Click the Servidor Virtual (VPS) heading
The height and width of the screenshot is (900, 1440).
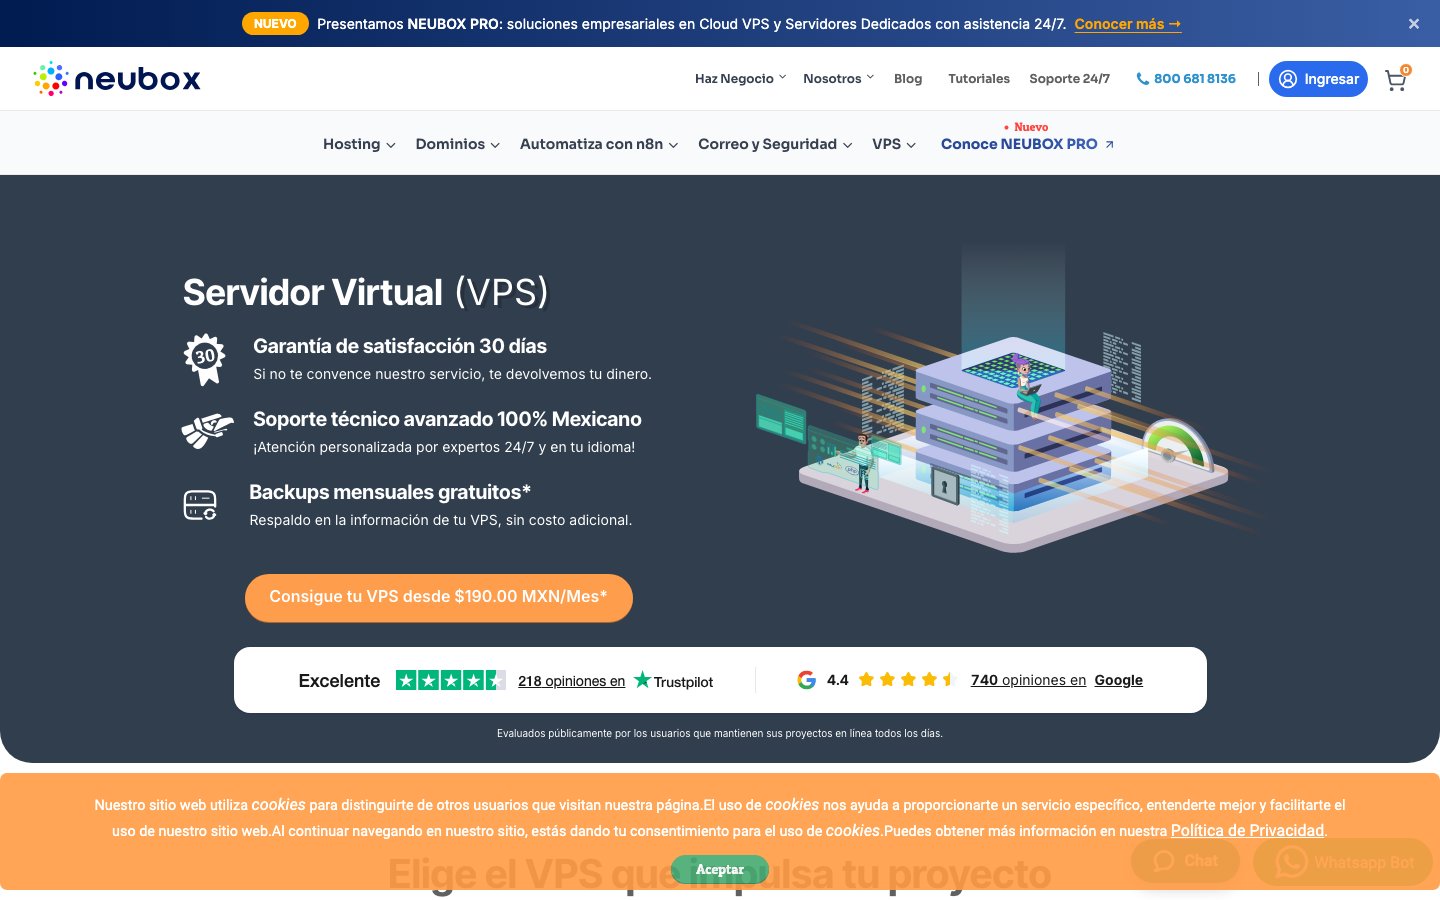(x=366, y=292)
